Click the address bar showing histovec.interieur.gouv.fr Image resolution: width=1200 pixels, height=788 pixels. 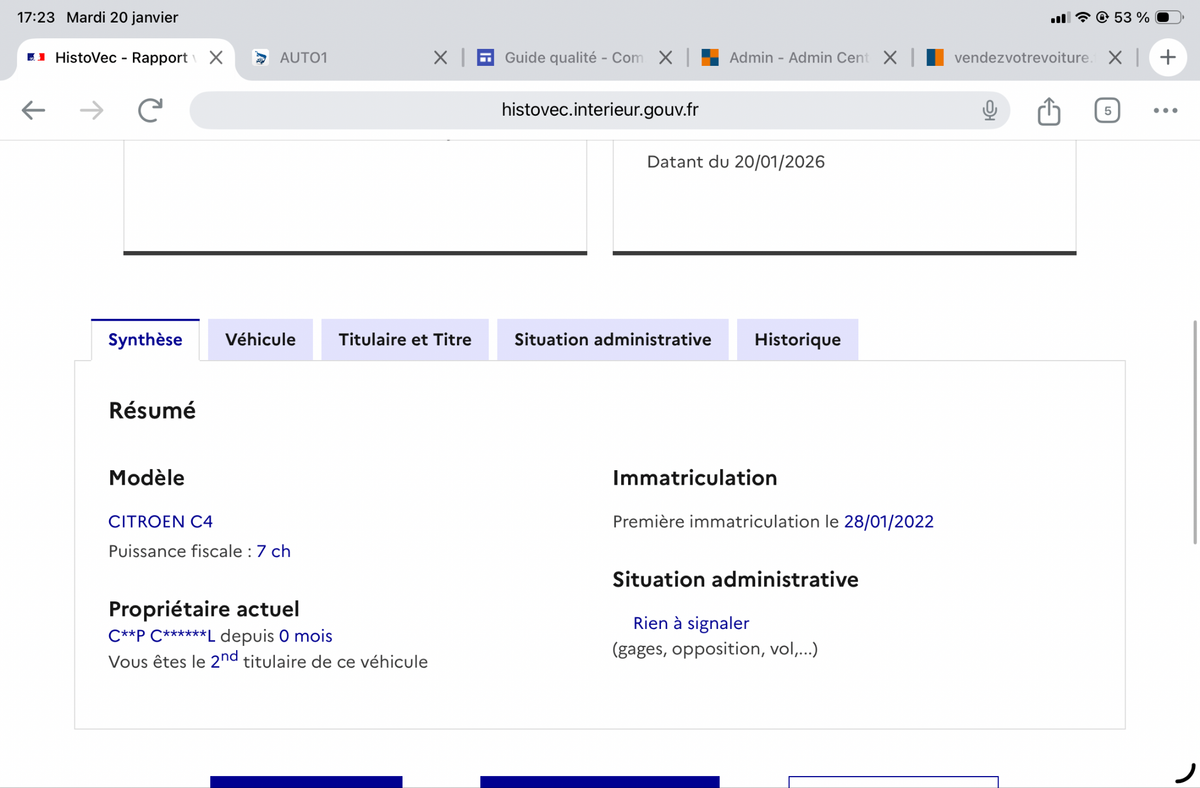pos(600,110)
